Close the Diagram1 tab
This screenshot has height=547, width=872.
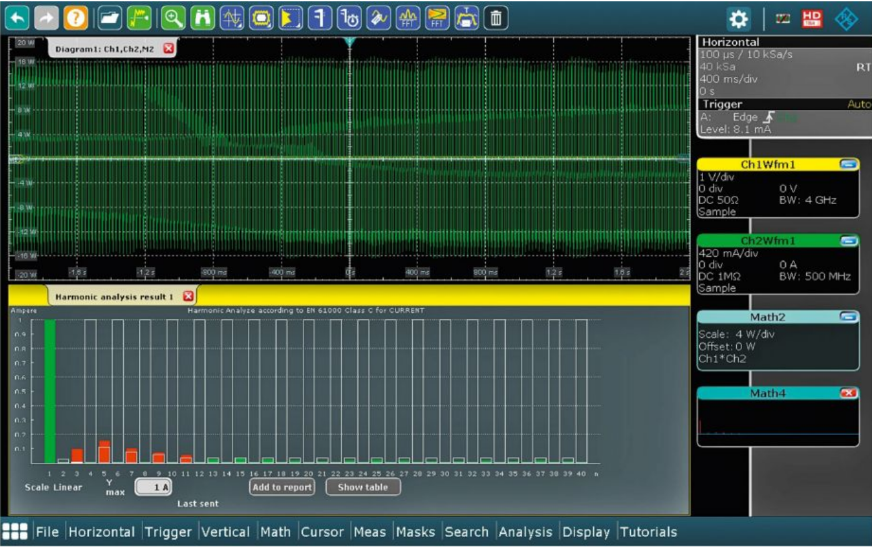coord(168,49)
